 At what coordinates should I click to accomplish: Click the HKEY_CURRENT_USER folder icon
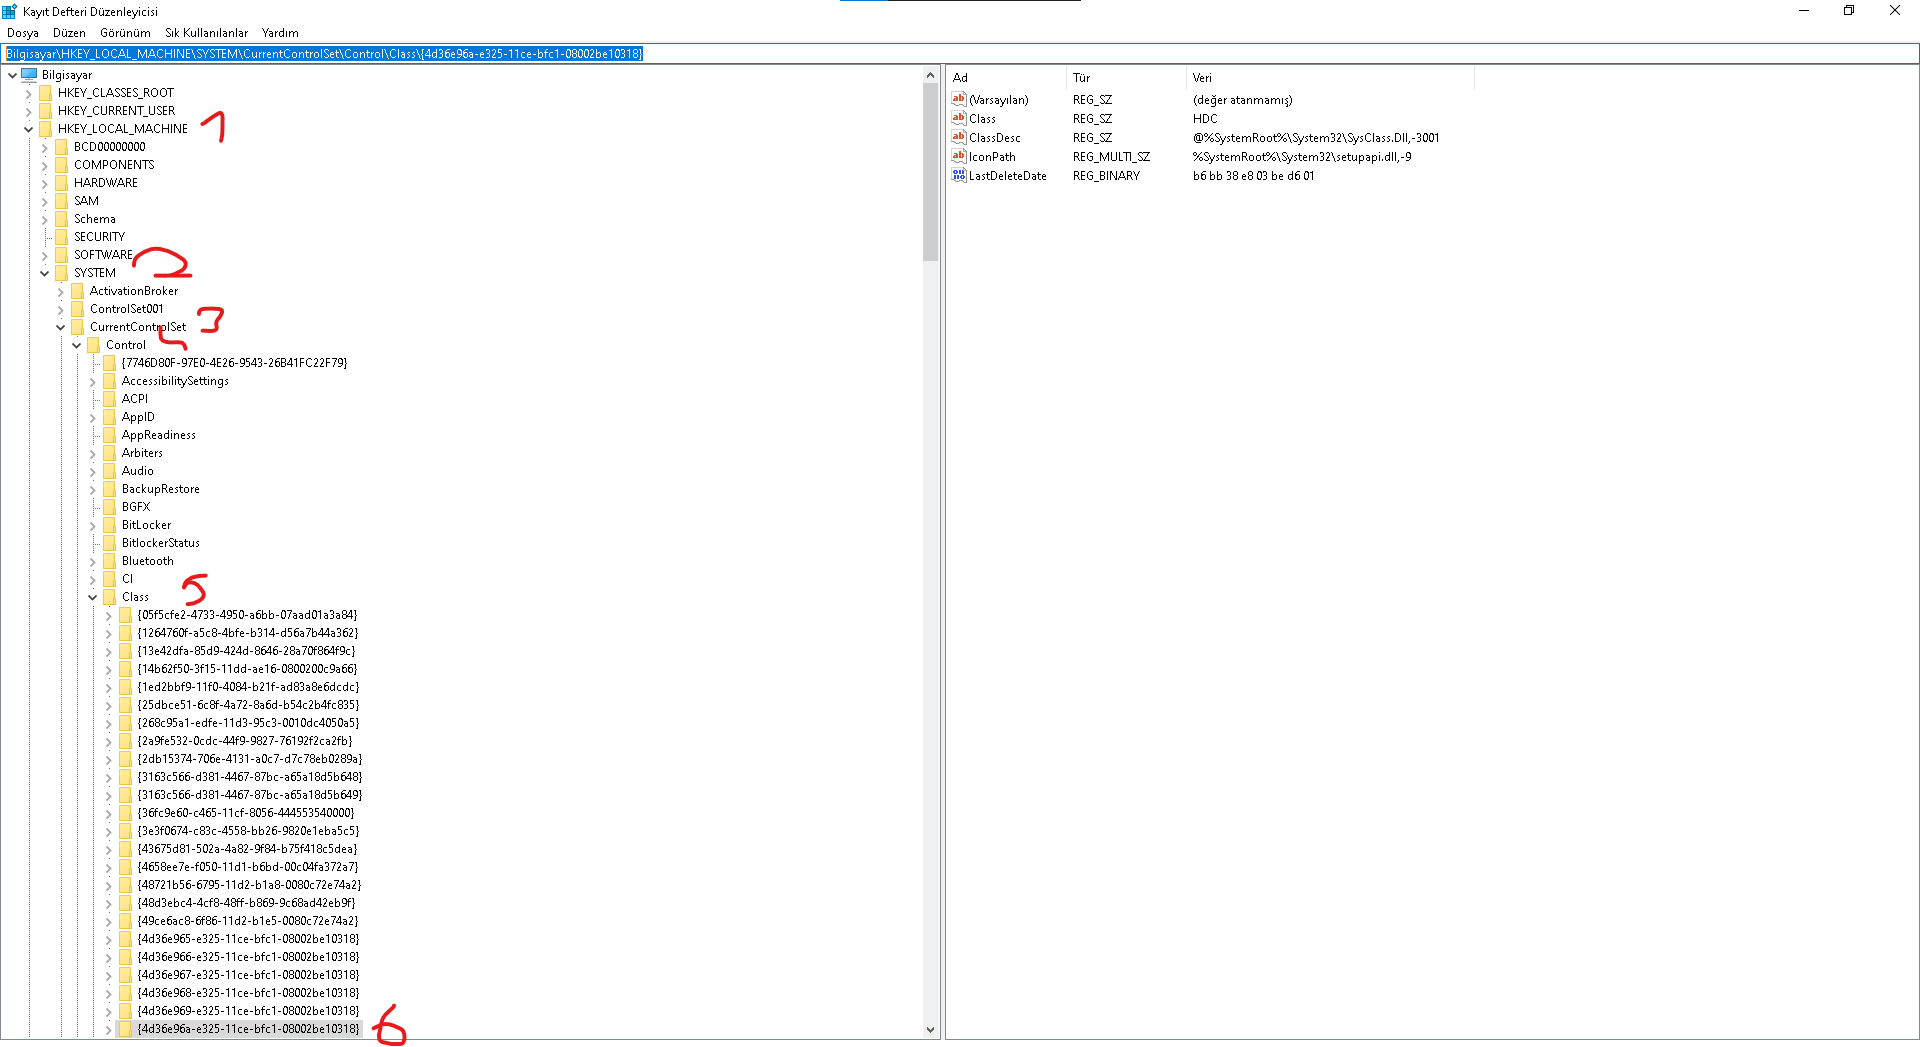coord(45,111)
